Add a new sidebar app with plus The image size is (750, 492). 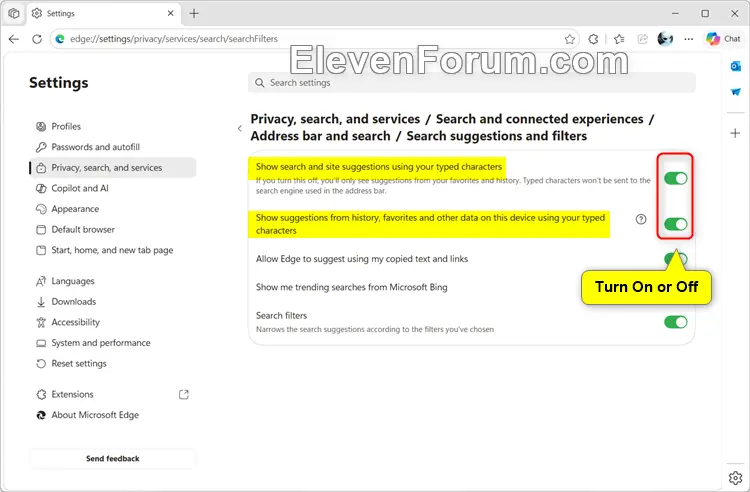point(736,133)
